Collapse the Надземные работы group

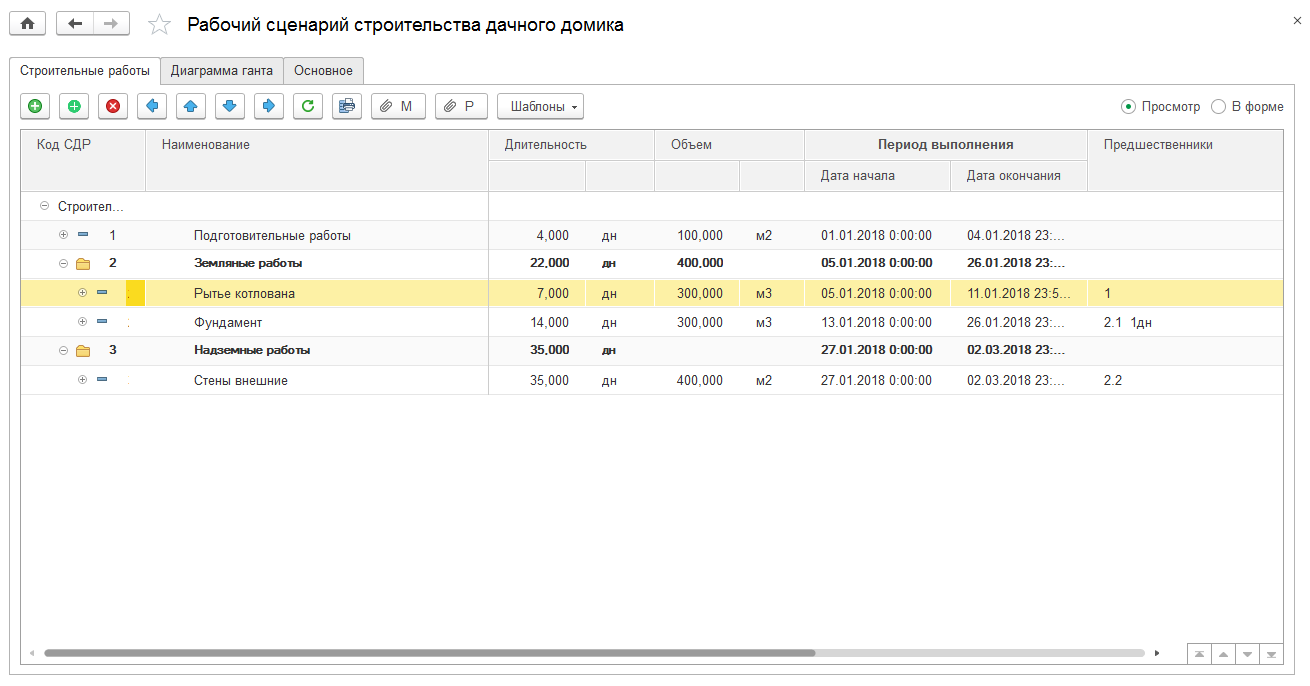pos(64,351)
